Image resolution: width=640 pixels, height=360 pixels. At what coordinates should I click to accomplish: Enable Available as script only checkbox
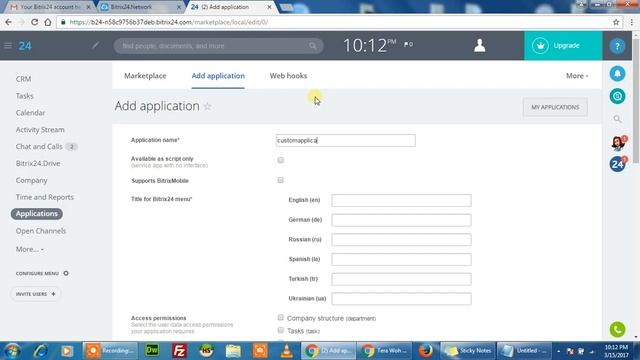click(x=280, y=160)
